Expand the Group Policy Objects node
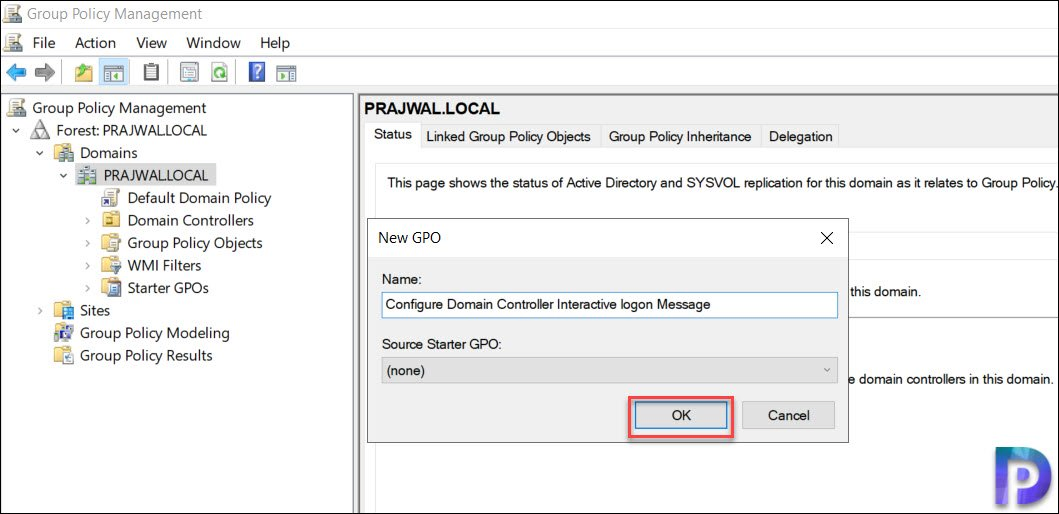 [87, 243]
